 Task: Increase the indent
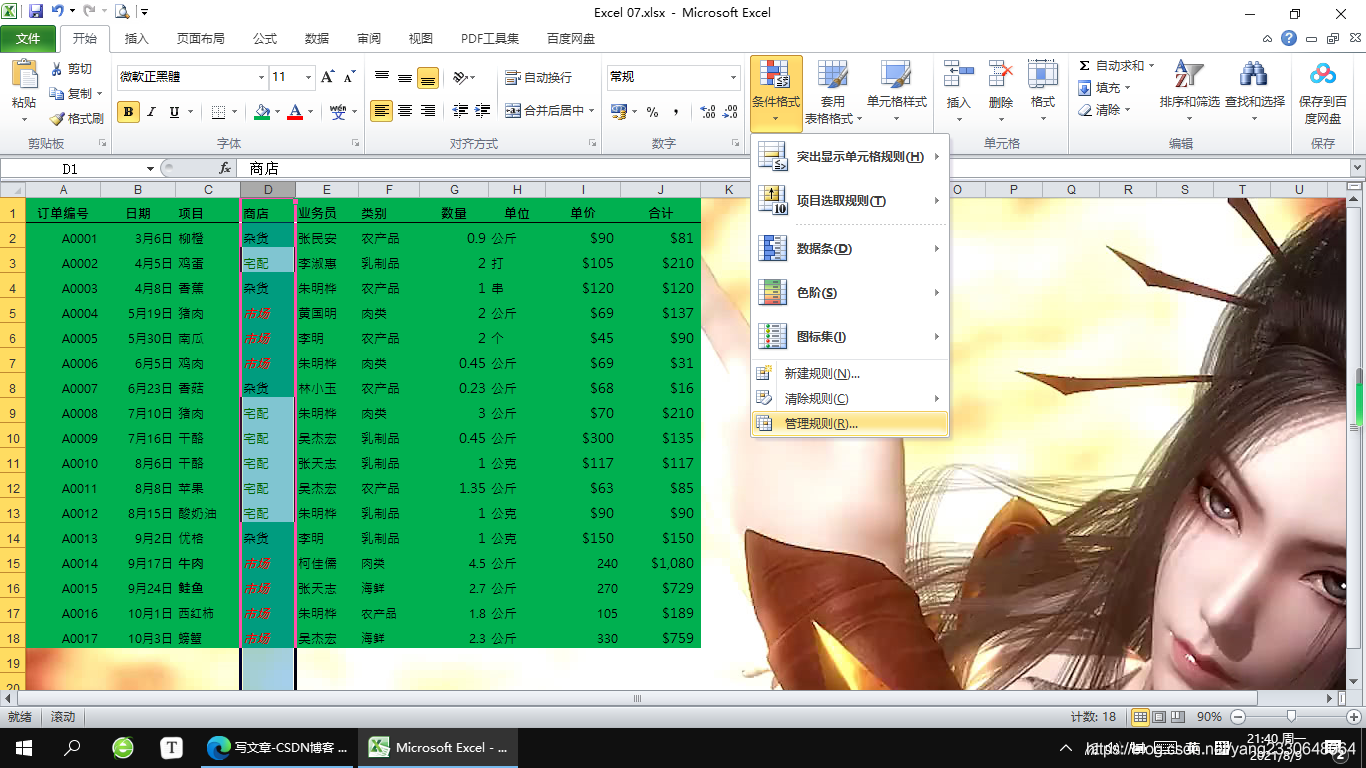click(483, 111)
